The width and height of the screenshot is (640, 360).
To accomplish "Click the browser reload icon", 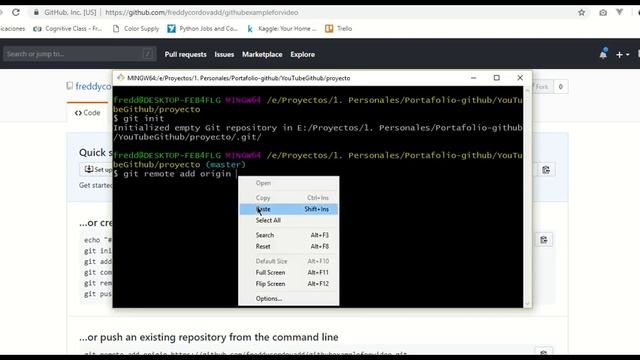I will pos(16,12).
